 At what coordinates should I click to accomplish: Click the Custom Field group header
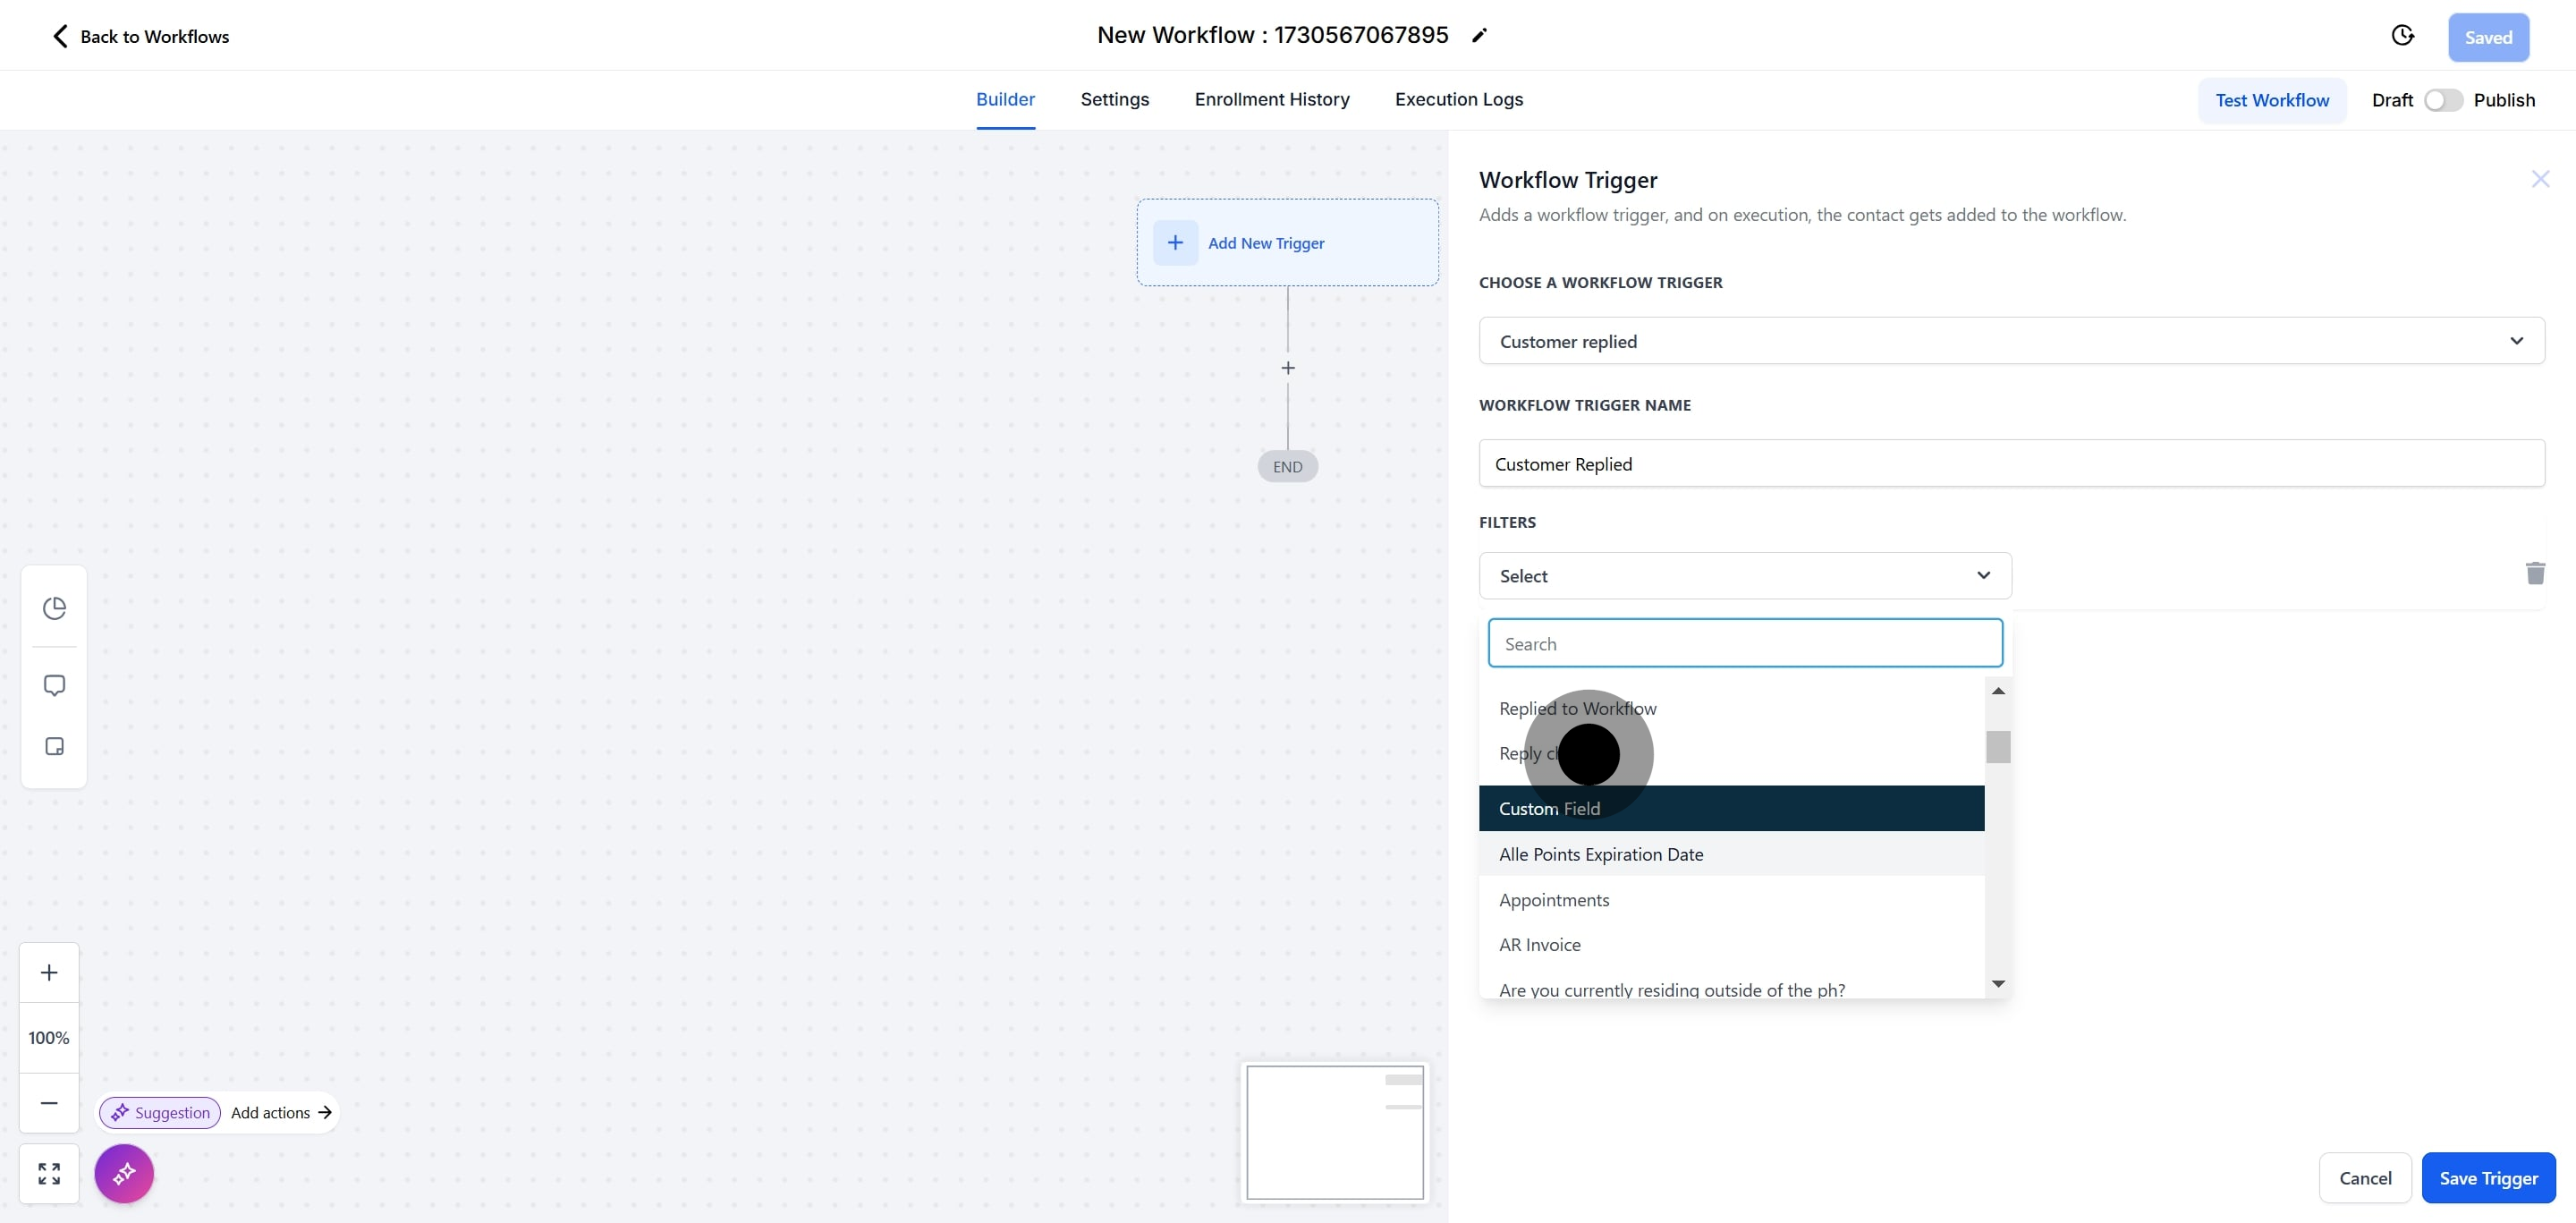[x=1731, y=808]
